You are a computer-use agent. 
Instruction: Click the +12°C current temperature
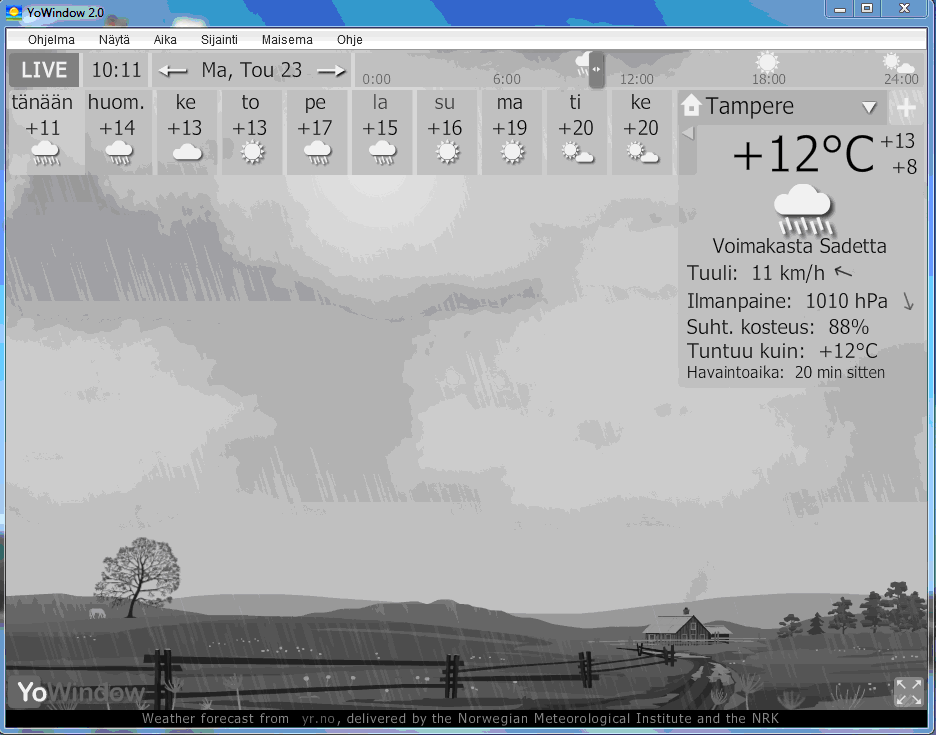click(x=803, y=155)
